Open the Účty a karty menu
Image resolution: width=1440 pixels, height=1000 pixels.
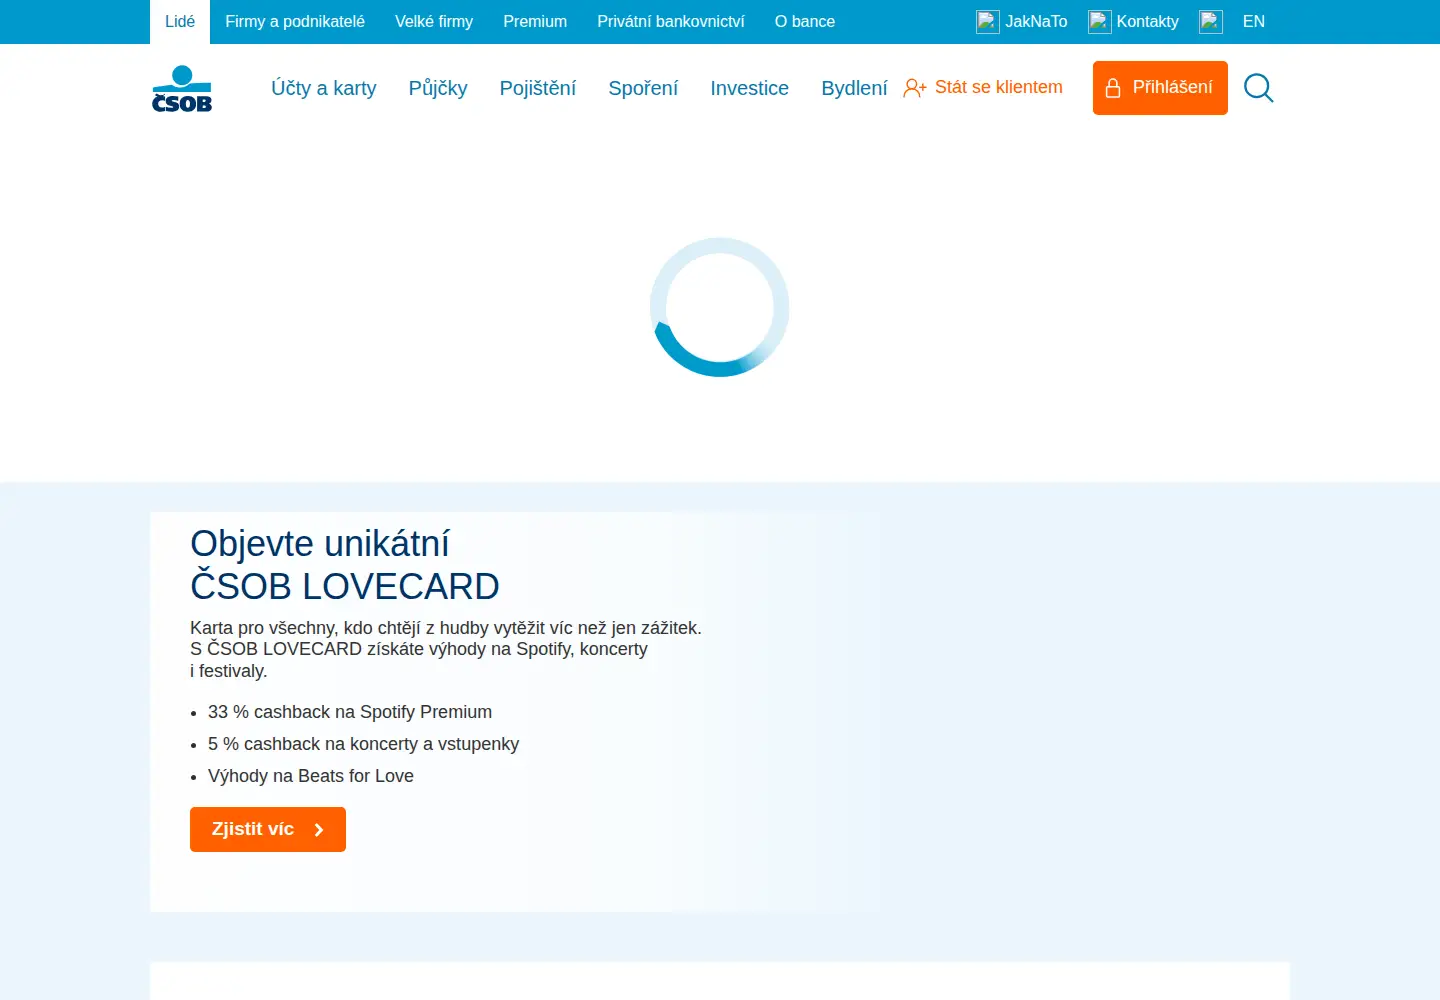pos(324,88)
